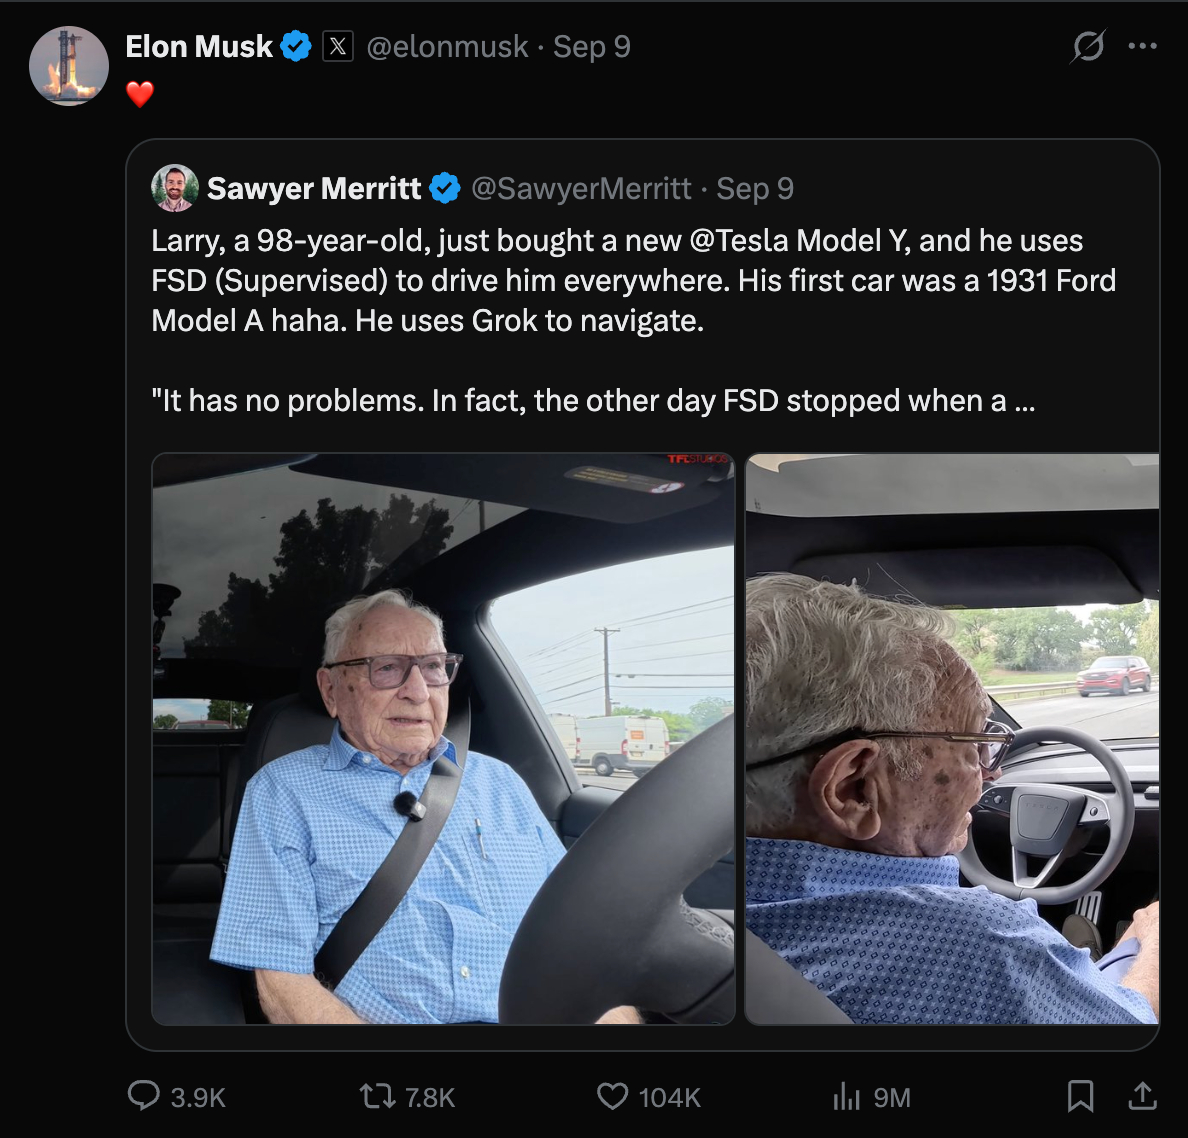Screen dimensions: 1188x1138
Task: Click the Grok explain icon
Action: click(x=1088, y=46)
